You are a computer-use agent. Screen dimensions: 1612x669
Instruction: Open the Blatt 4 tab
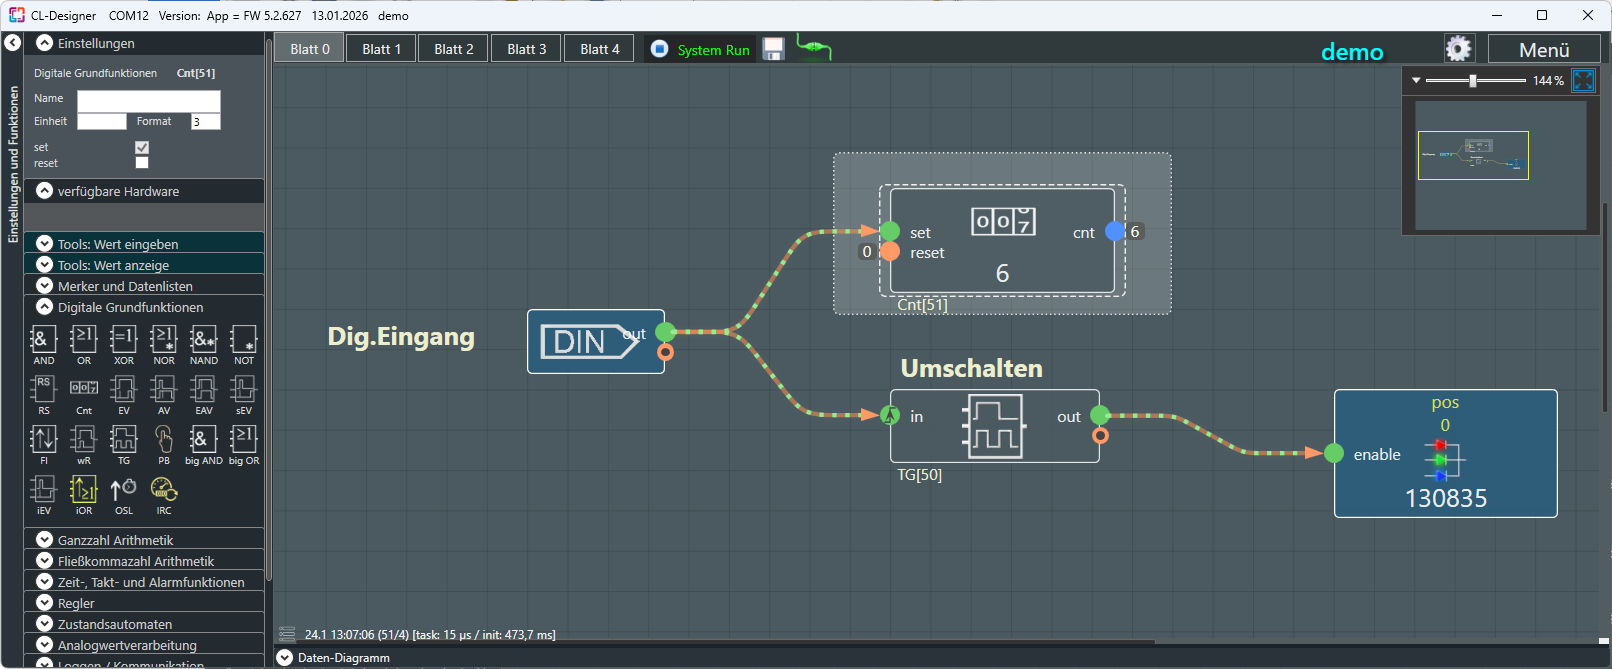point(599,49)
